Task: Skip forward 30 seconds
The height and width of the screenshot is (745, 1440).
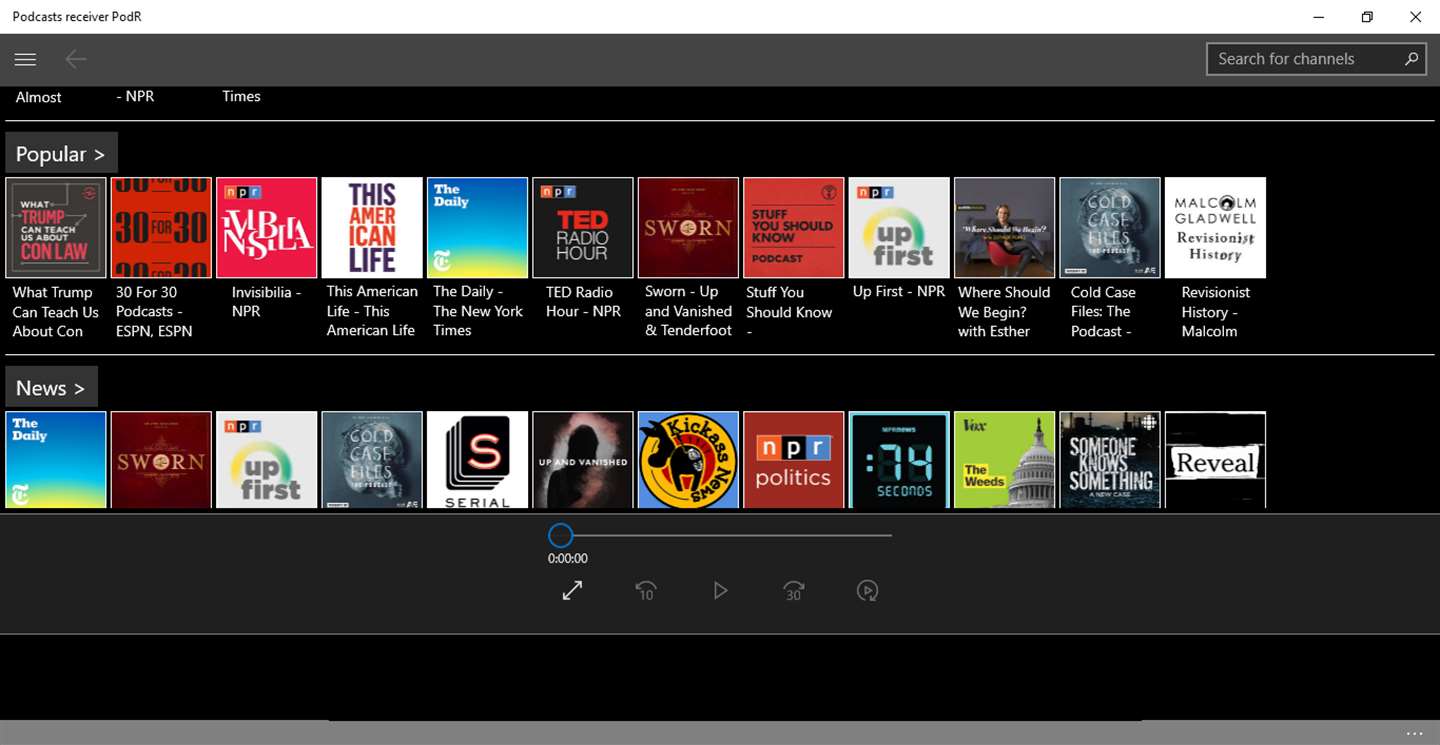Action: (793, 591)
